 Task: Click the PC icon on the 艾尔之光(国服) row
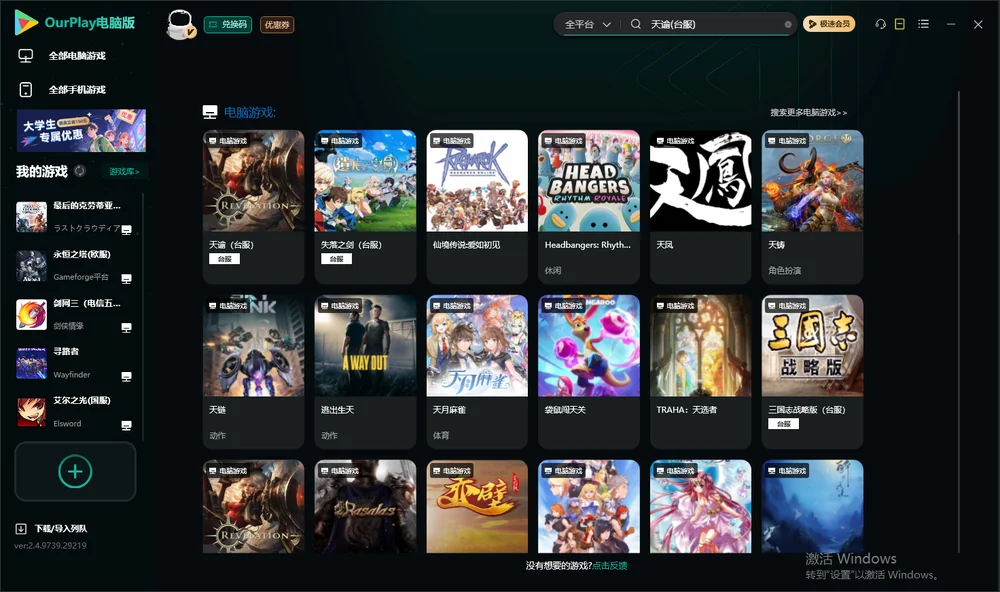click(x=126, y=426)
